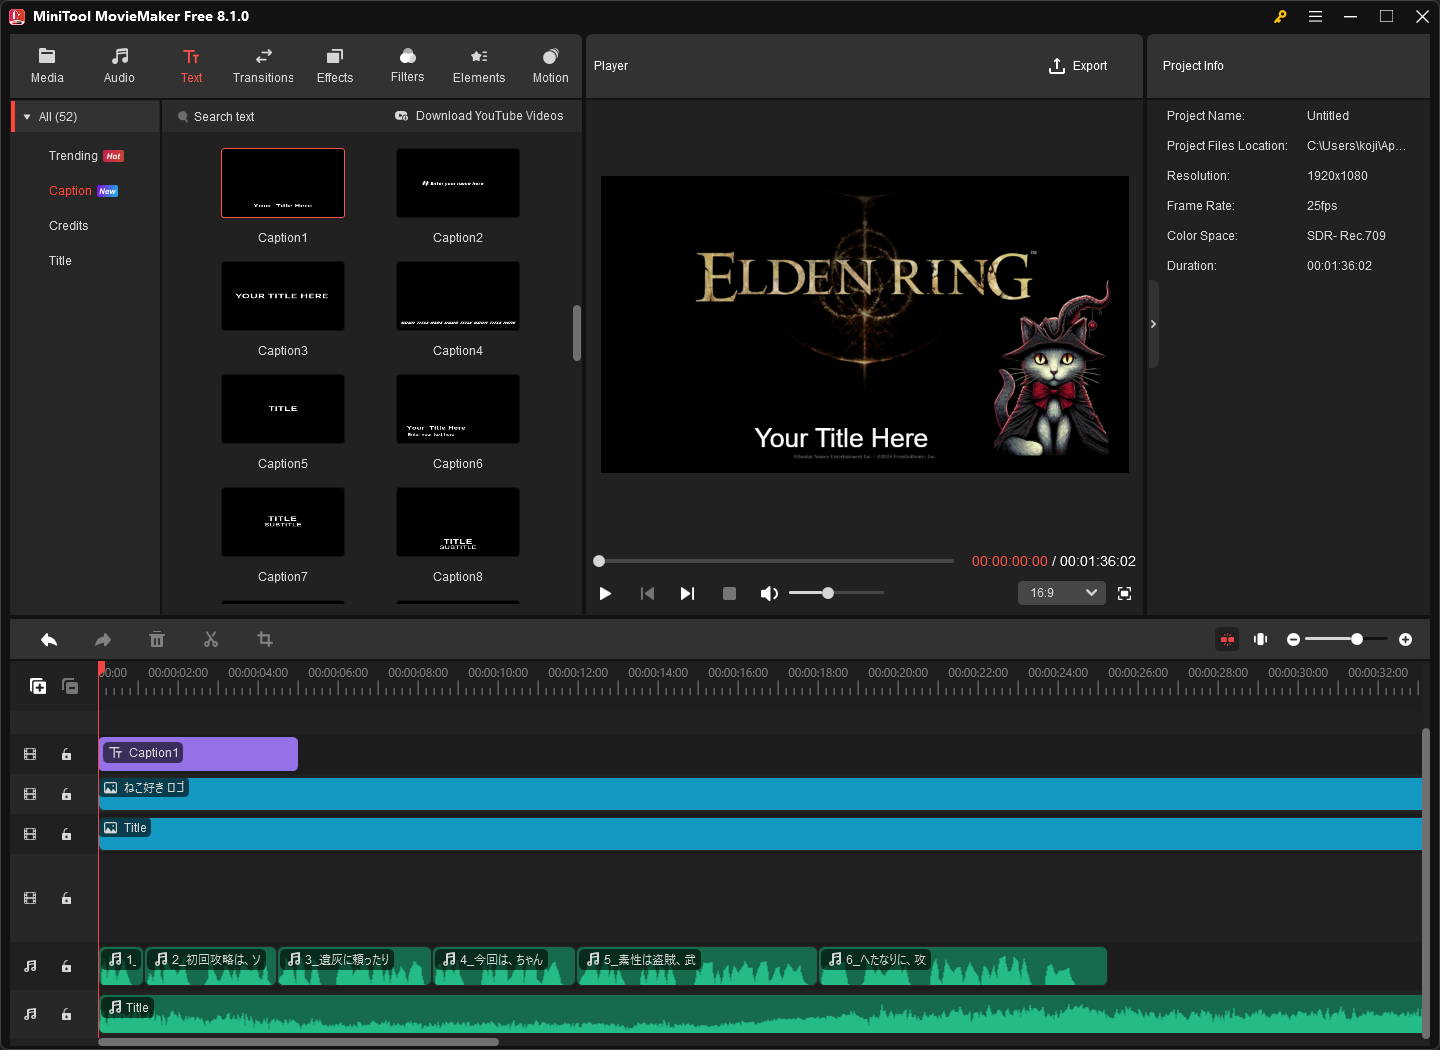Viewport: 1440px width, 1050px height.
Task: Open the Elements tab
Action: point(479,66)
